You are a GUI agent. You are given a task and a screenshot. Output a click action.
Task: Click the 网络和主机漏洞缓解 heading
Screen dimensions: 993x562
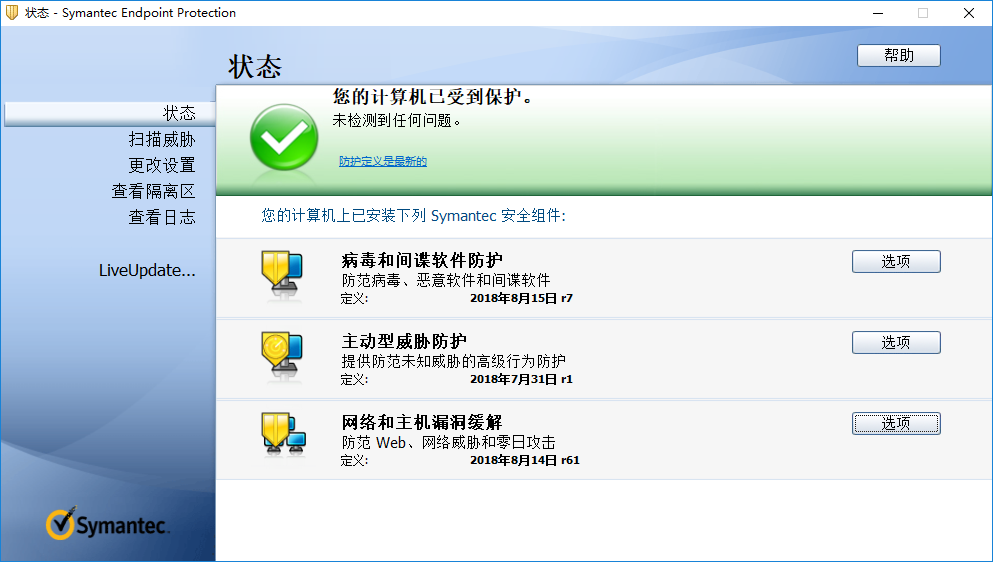(x=422, y=423)
